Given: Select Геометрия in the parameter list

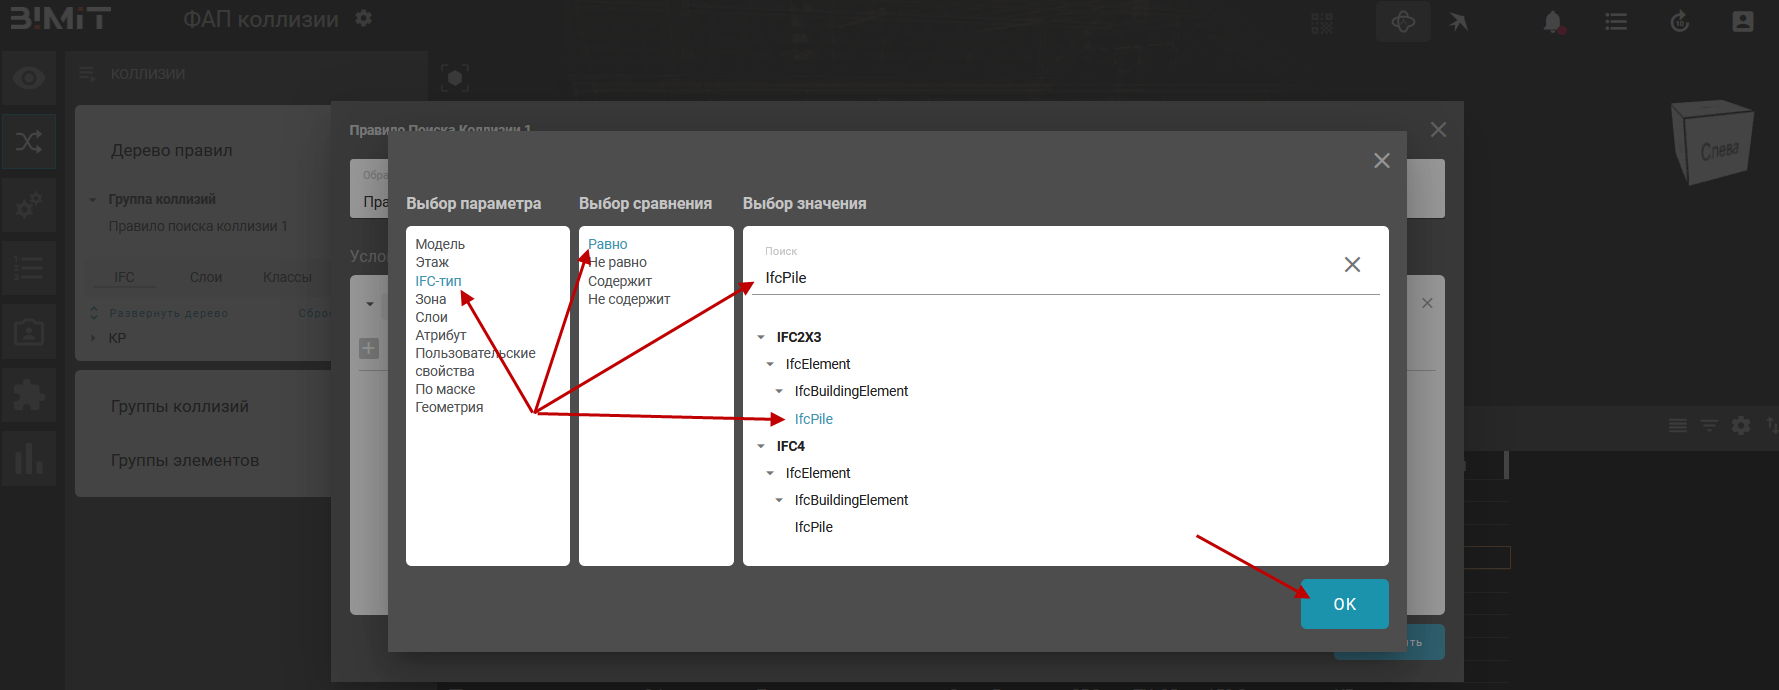Looking at the screenshot, I should 449,407.
